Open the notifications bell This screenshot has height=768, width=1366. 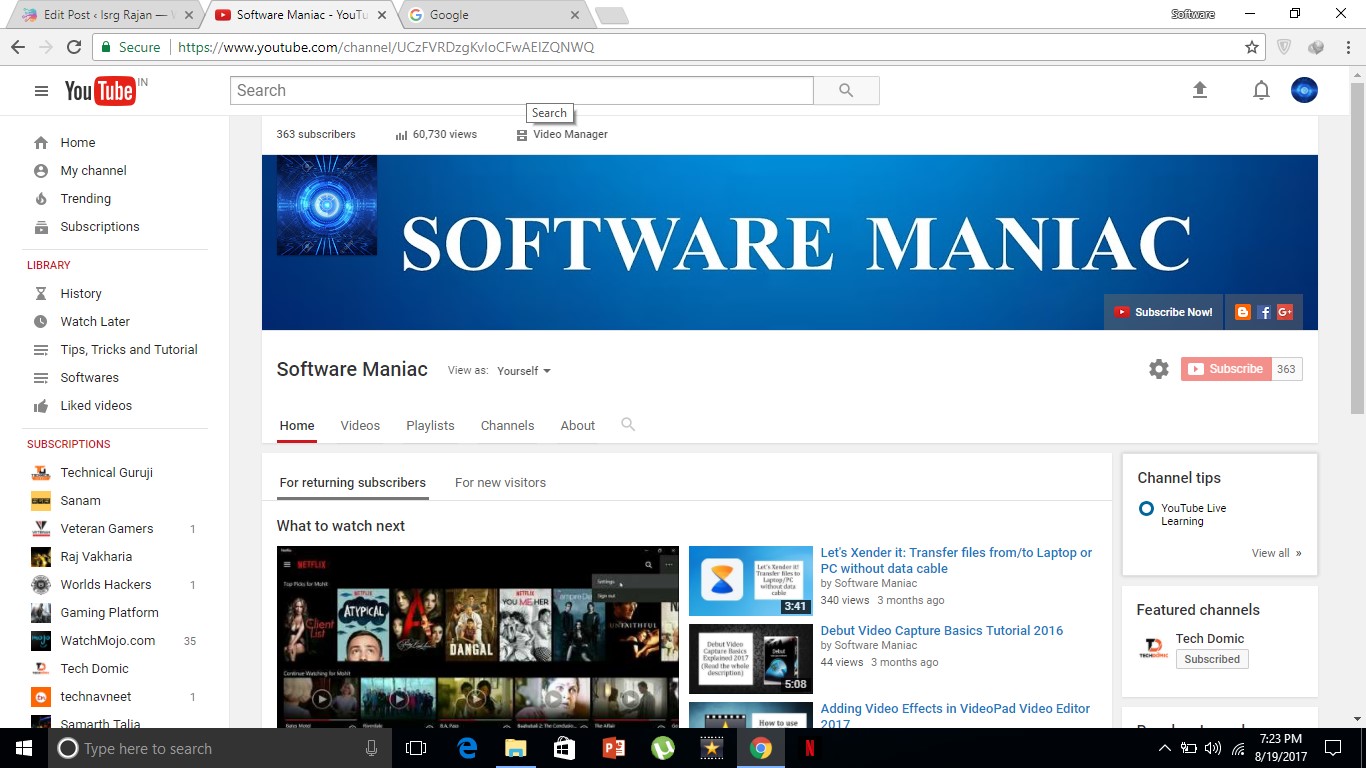(1261, 91)
